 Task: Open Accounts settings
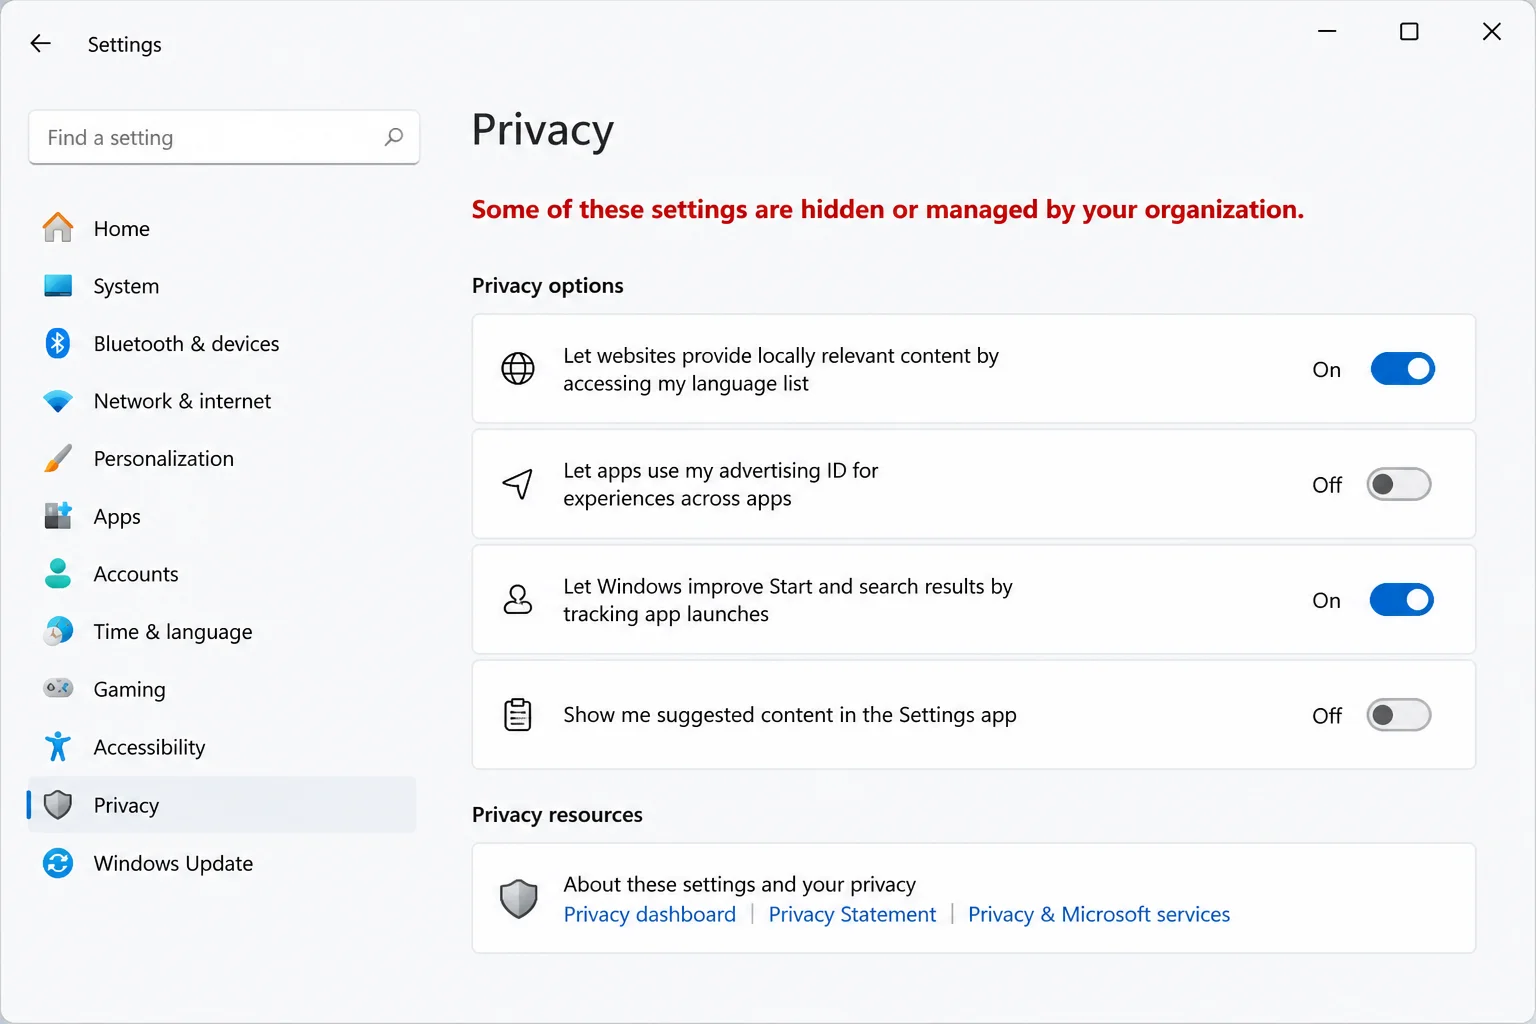222,574
